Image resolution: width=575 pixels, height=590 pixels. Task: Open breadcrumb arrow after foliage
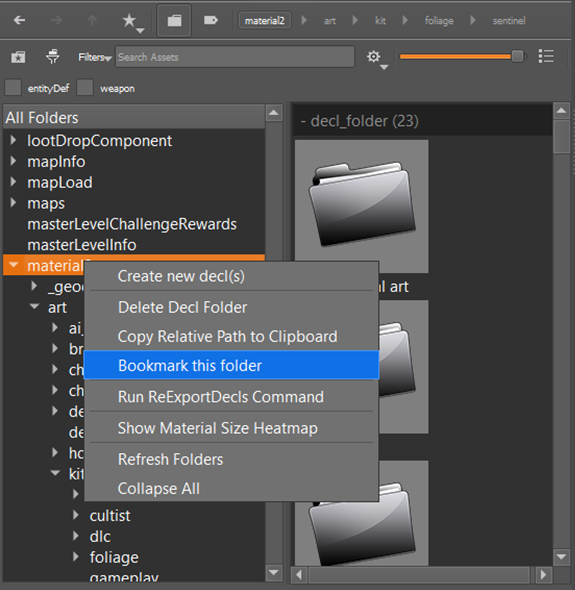[x=473, y=20]
